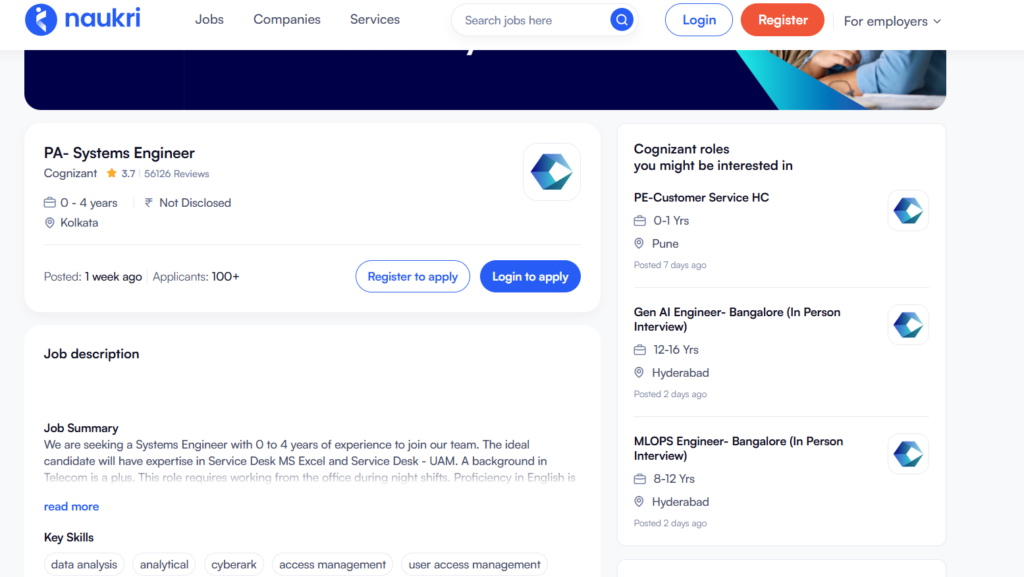Click briefcase icon beside 0 - 4 years

click(50, 203)
